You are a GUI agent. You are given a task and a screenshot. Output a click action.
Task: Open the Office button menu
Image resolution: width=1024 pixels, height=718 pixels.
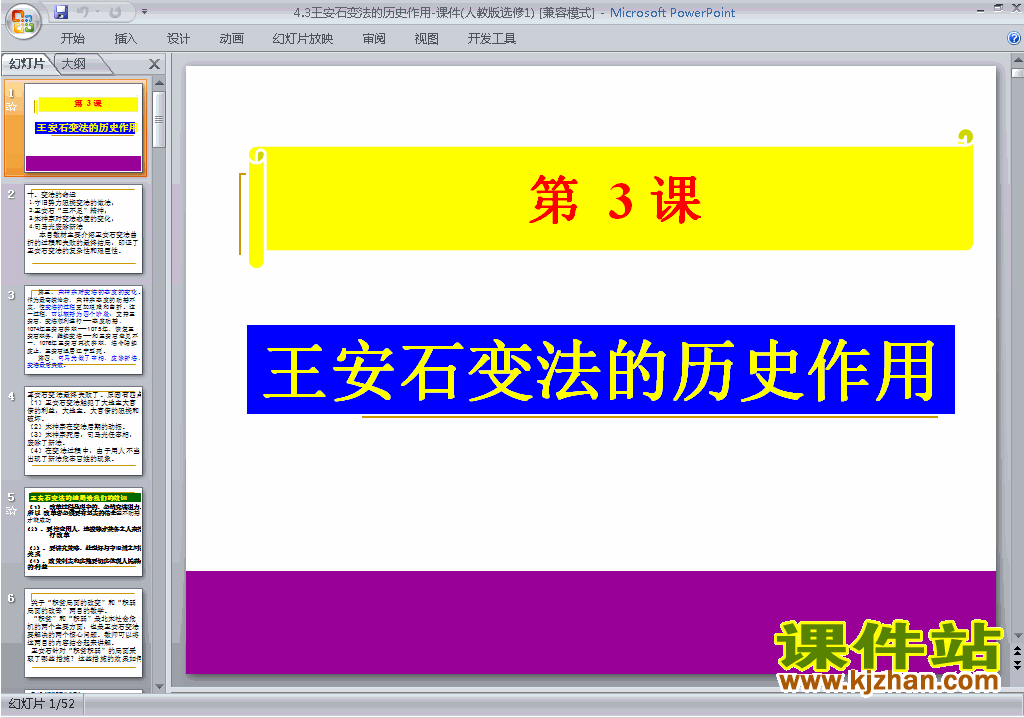click(x=23, y=21)
